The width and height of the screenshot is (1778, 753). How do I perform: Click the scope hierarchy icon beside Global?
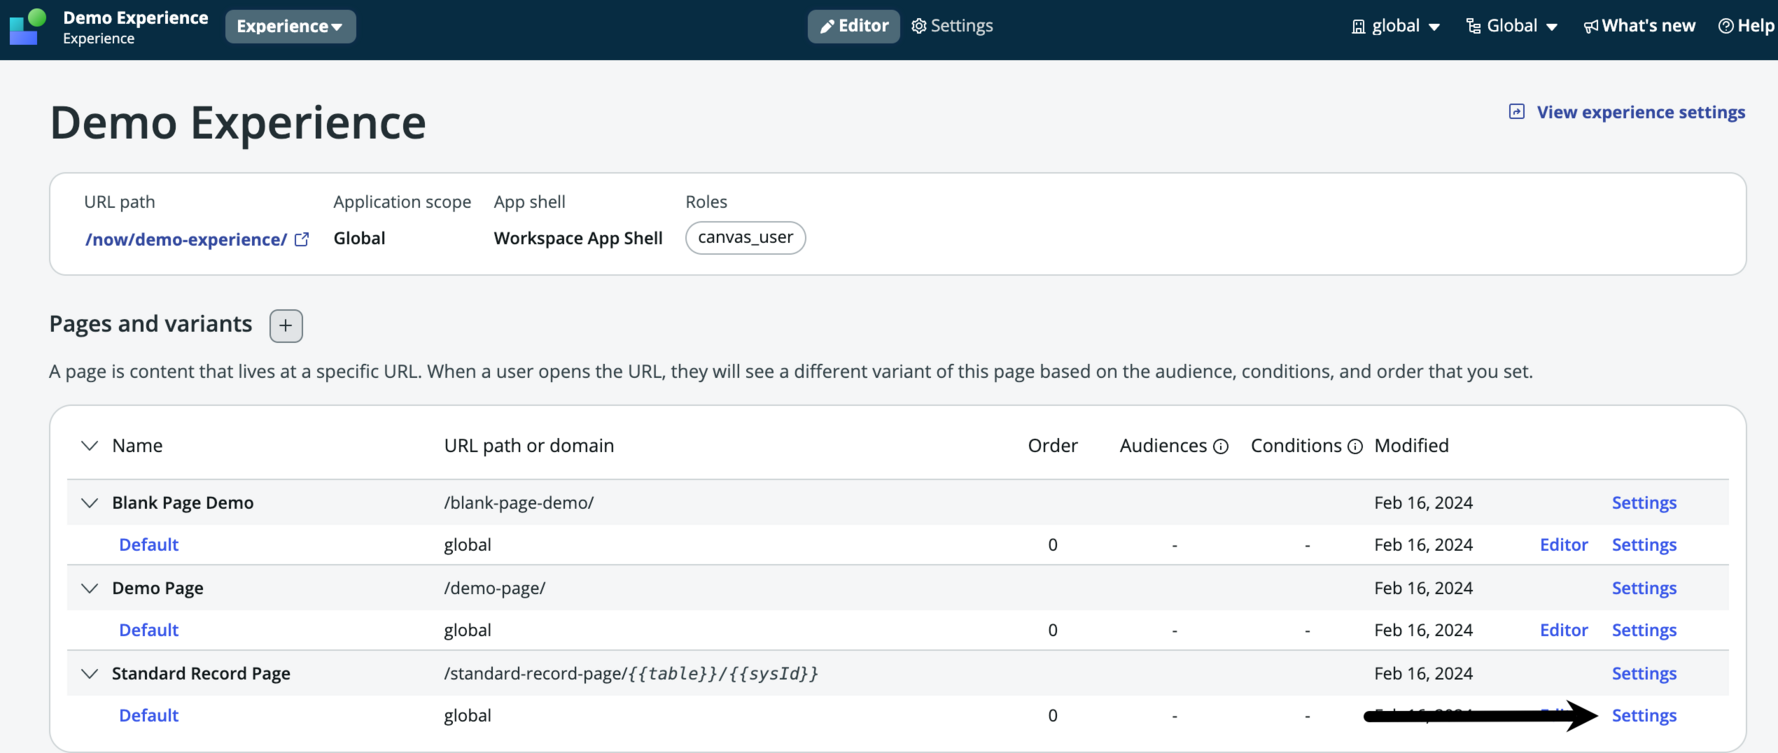[x=1473, y=27]
